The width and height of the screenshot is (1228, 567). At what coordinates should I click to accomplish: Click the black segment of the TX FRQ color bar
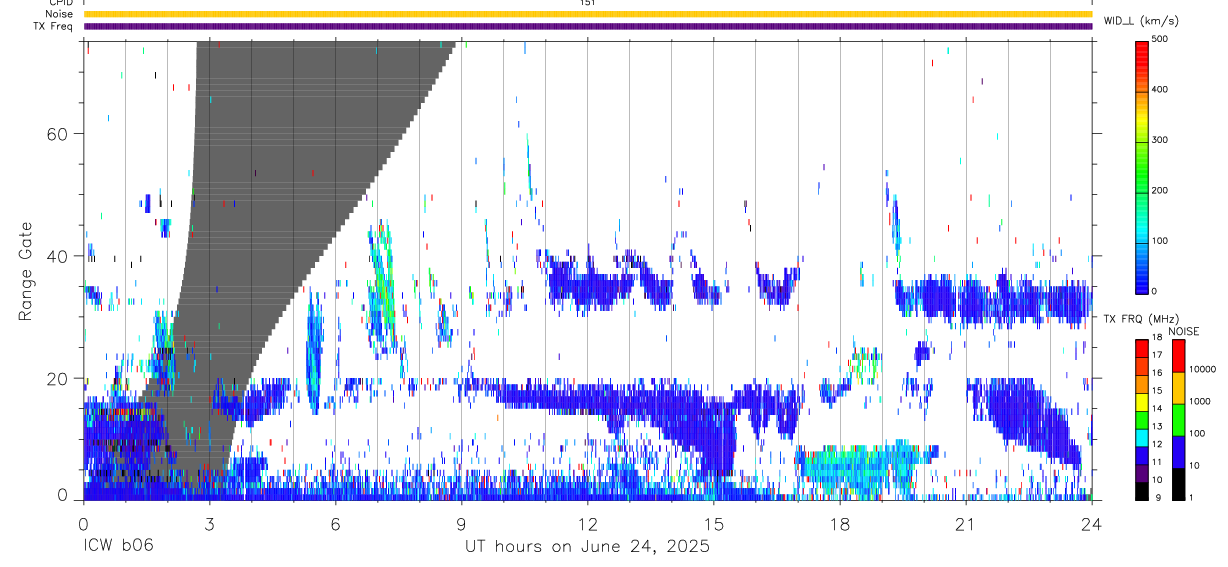pos(1141,490)
